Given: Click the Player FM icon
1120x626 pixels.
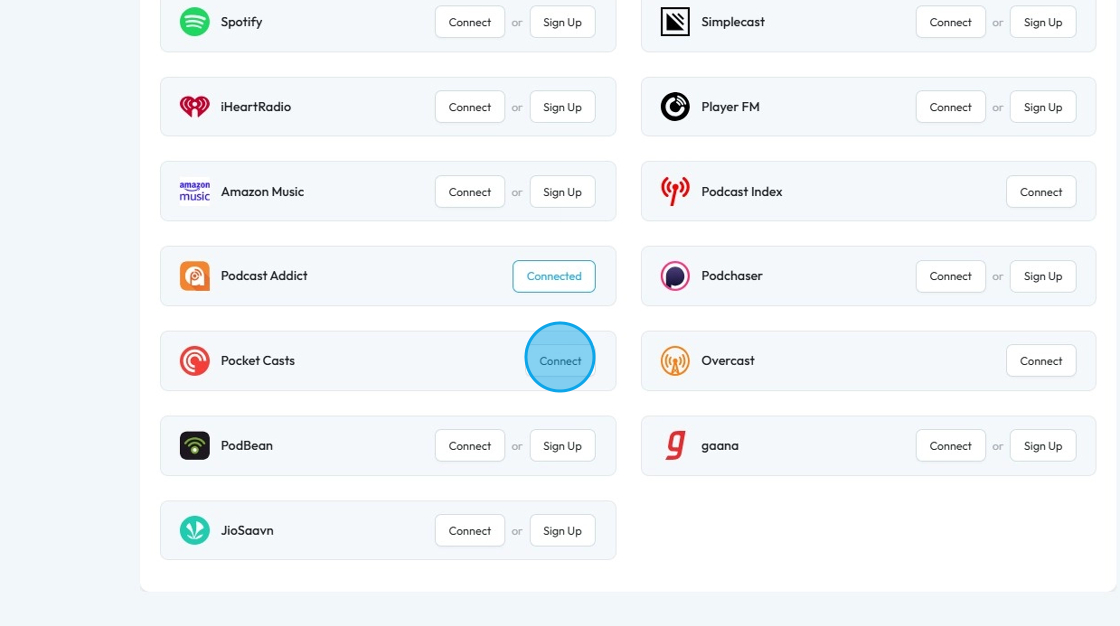Looking at the screenshot, I should click(675, 107).
